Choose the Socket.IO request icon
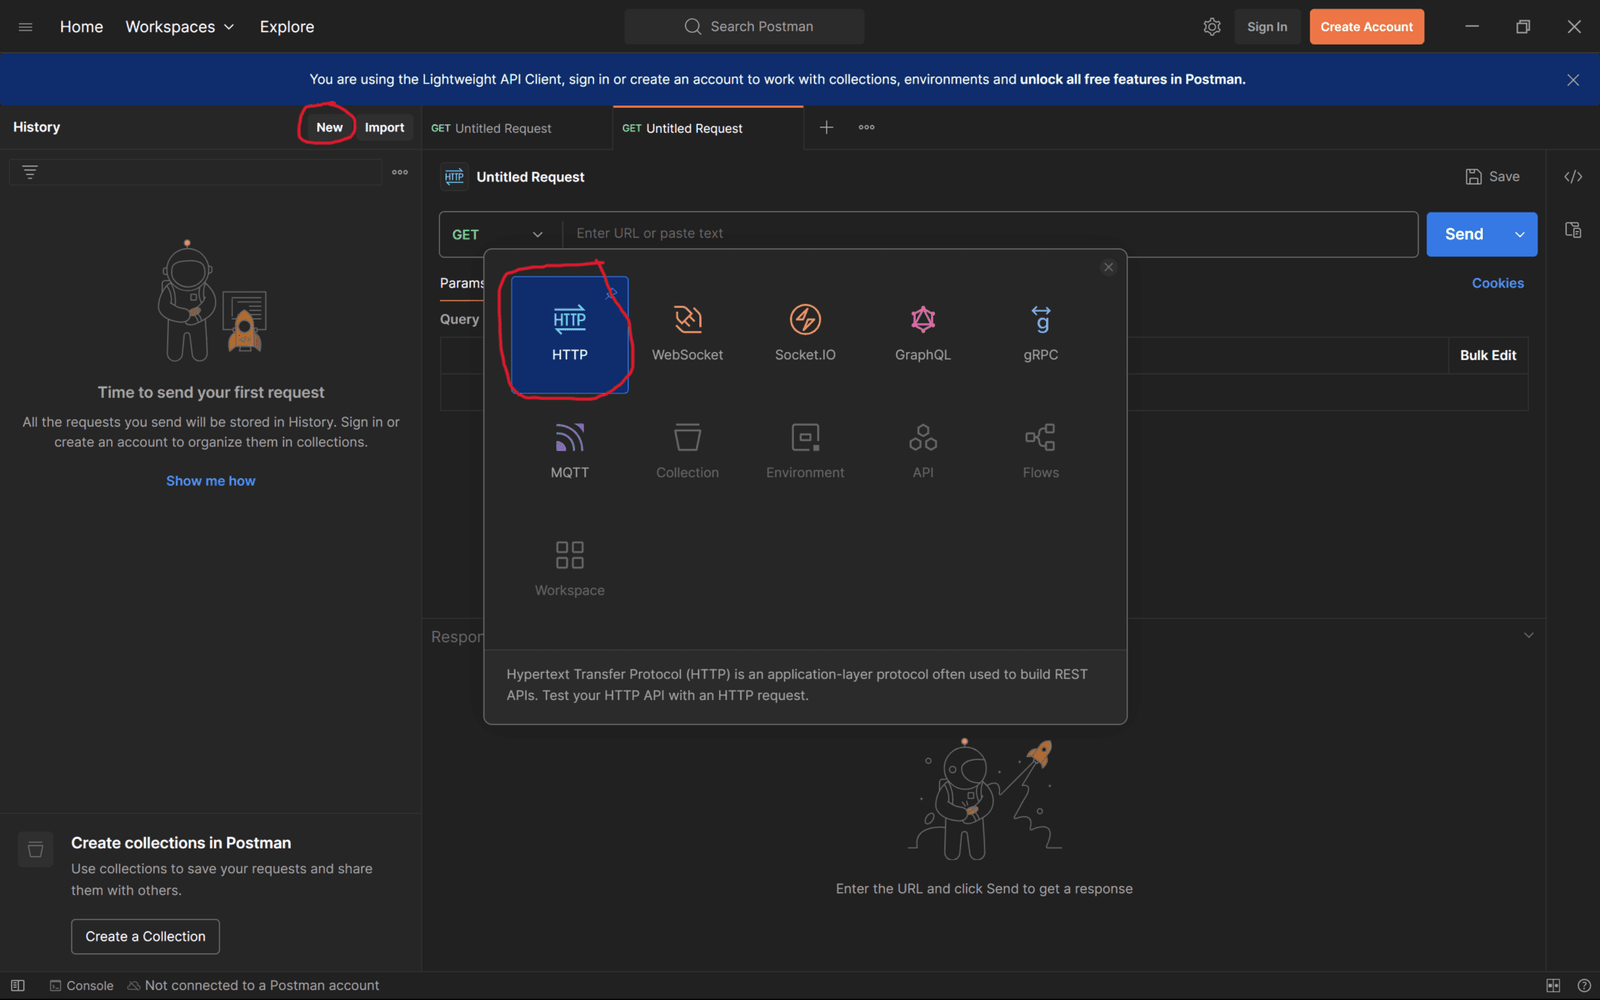The image size is (1600, 1000). pos(805,334)
